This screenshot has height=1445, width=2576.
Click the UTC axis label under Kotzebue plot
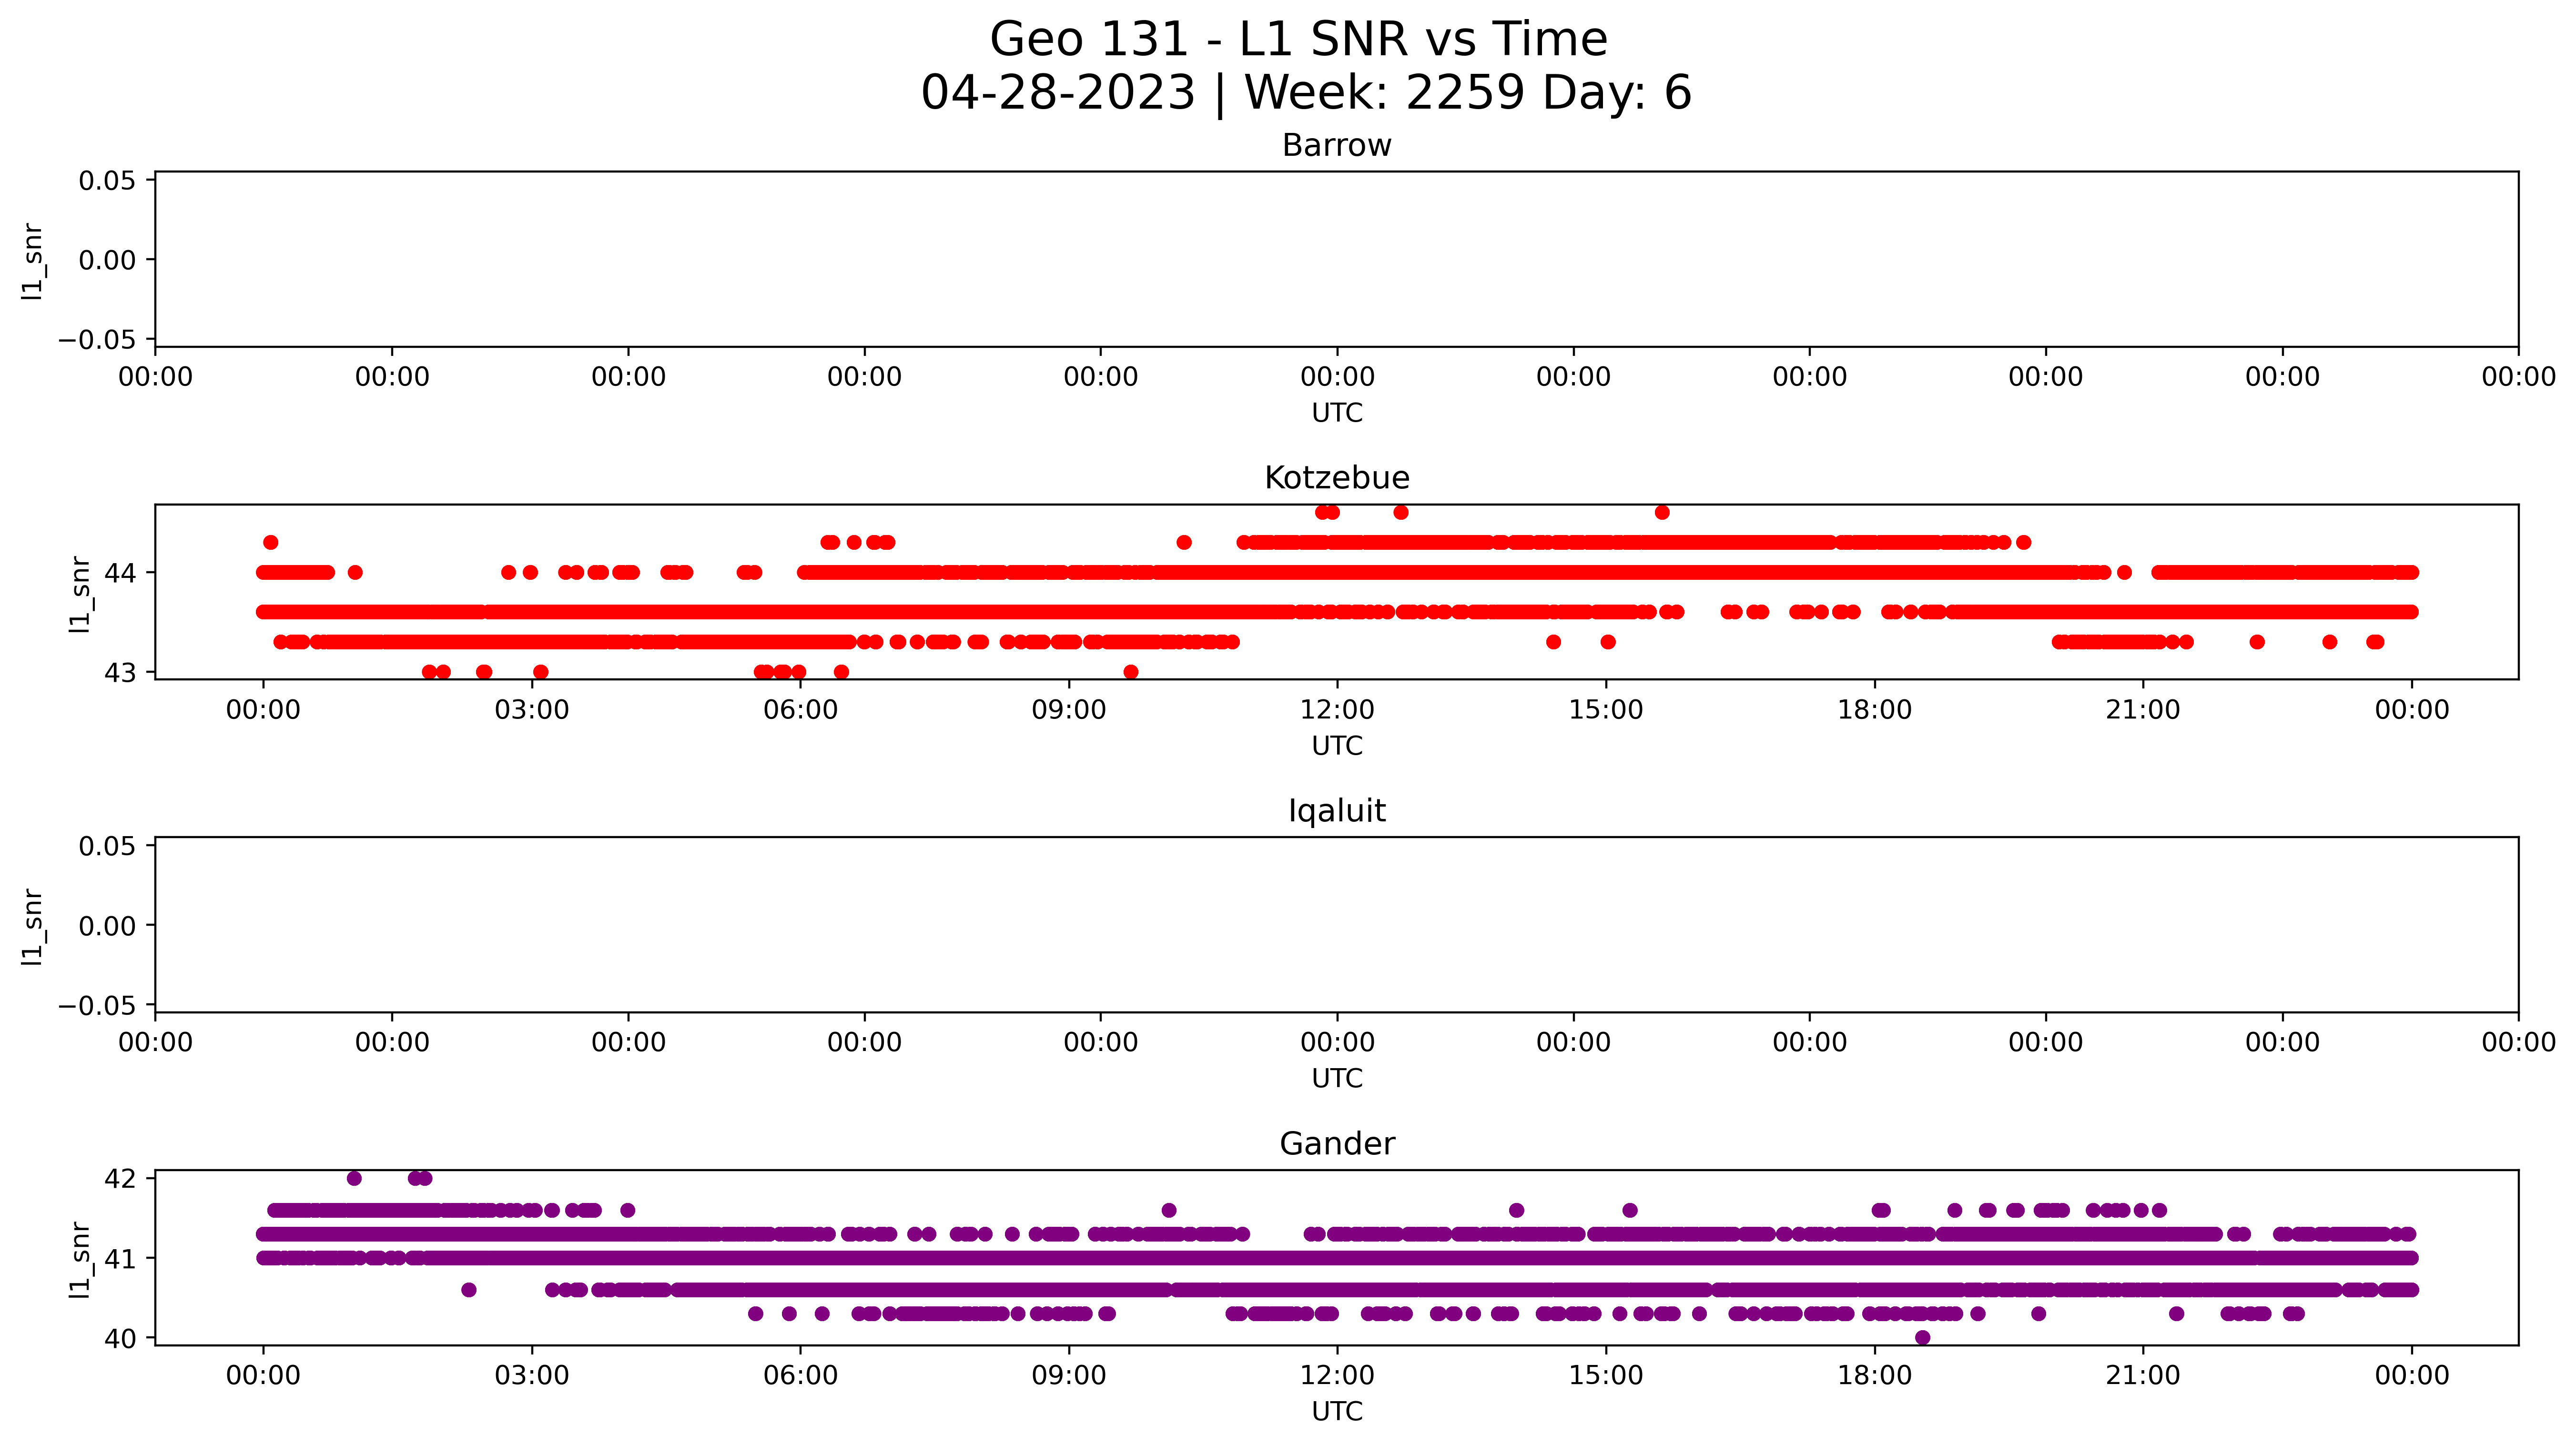[1336, 746]
